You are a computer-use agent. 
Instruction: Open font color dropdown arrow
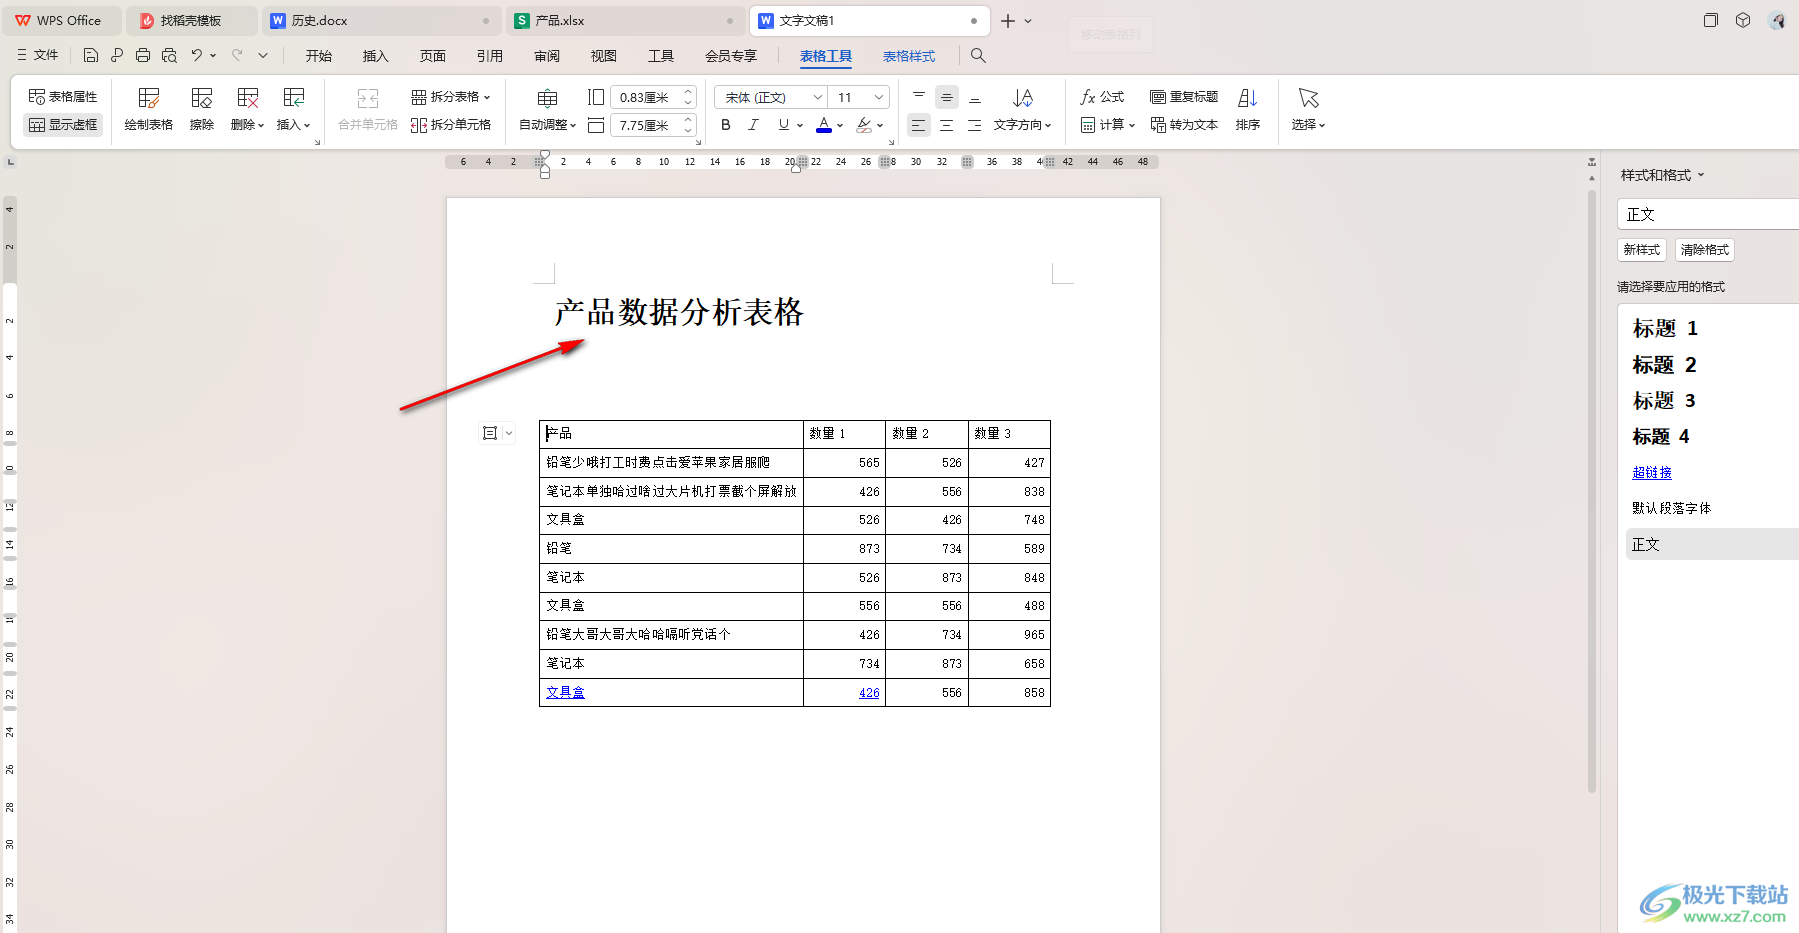click(840, 126)
